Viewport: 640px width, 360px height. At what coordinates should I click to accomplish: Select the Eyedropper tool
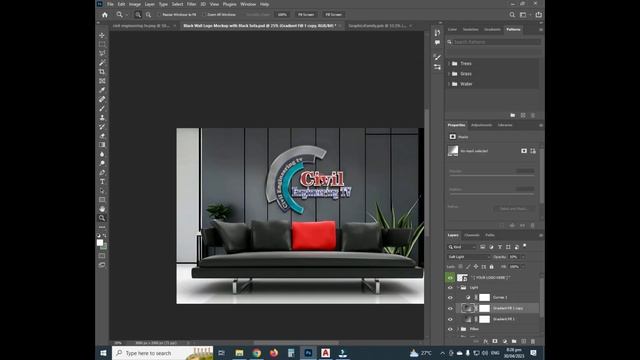[x=102, y=90]
